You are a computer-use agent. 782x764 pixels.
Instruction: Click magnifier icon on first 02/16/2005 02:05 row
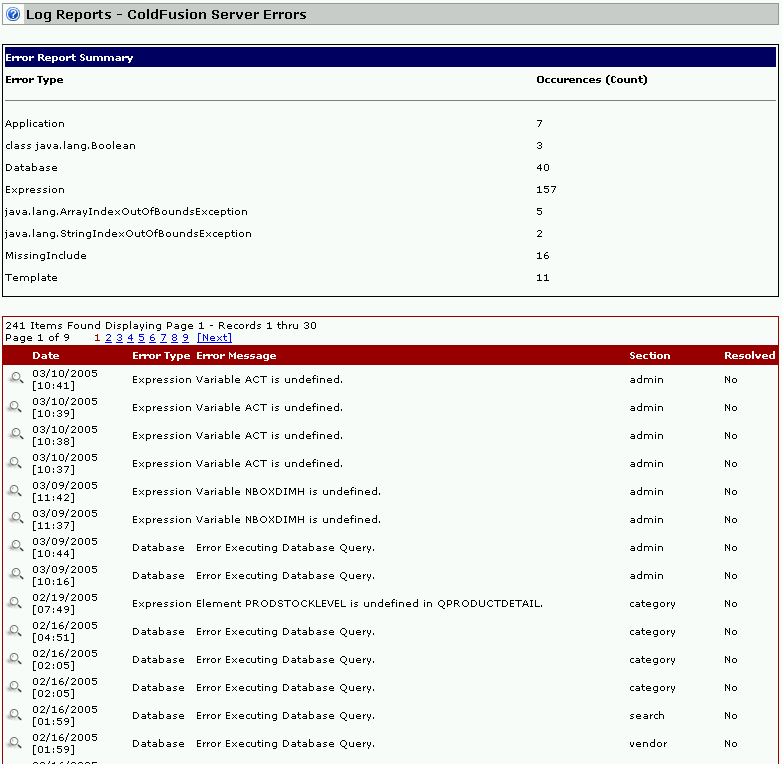(16, 658)
